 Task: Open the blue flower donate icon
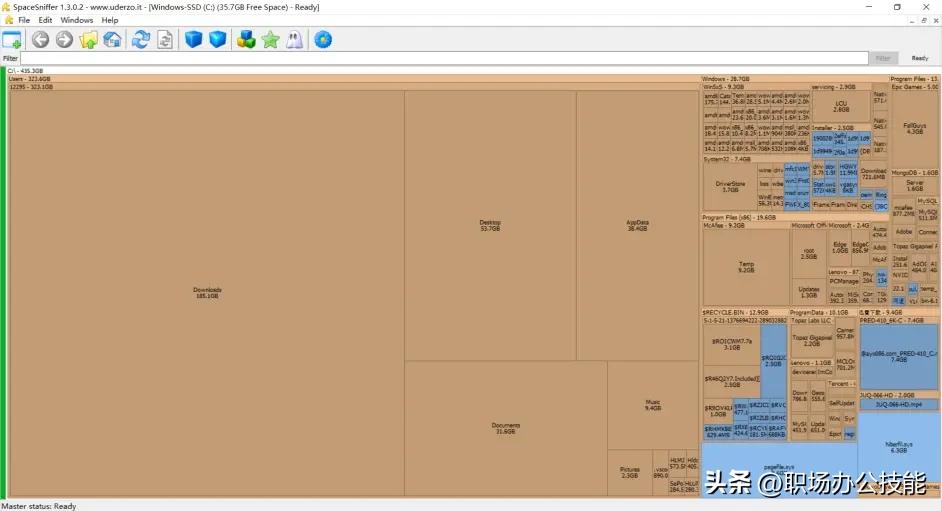323,40
